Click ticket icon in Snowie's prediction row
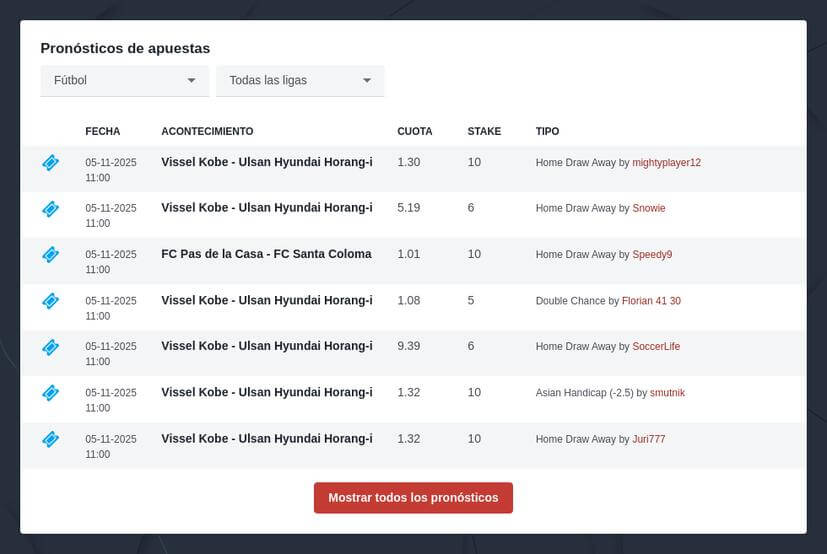Viewport: 827px width, 554px height. (x=51, y=209)
